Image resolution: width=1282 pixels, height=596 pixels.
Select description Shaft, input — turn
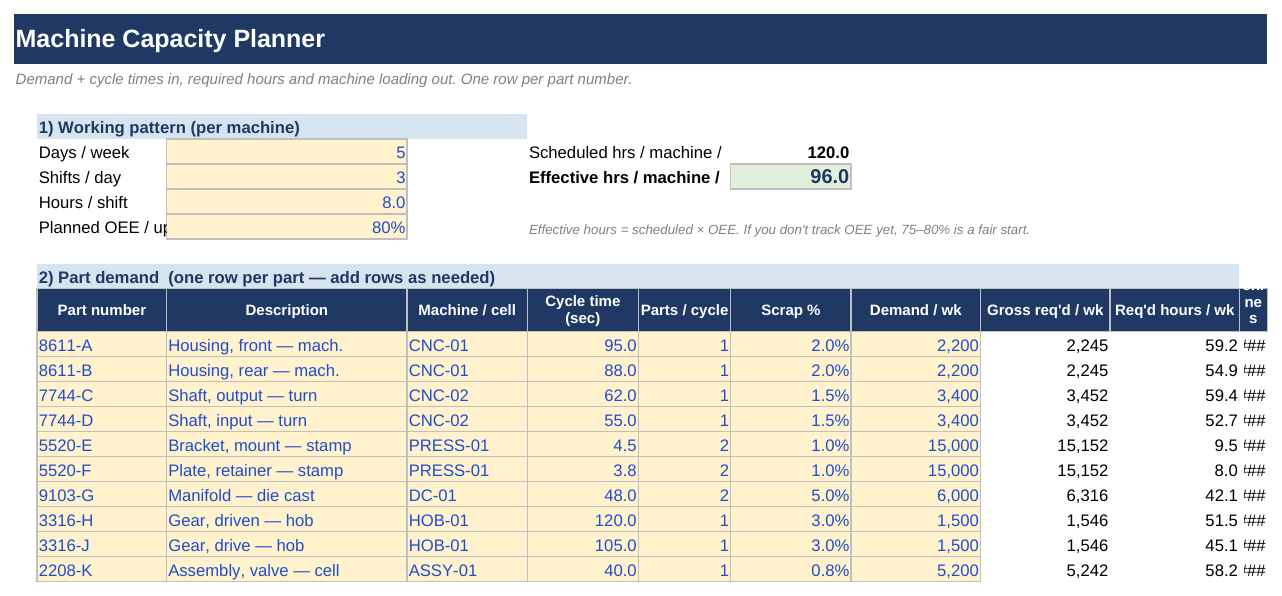pos(286,420)
